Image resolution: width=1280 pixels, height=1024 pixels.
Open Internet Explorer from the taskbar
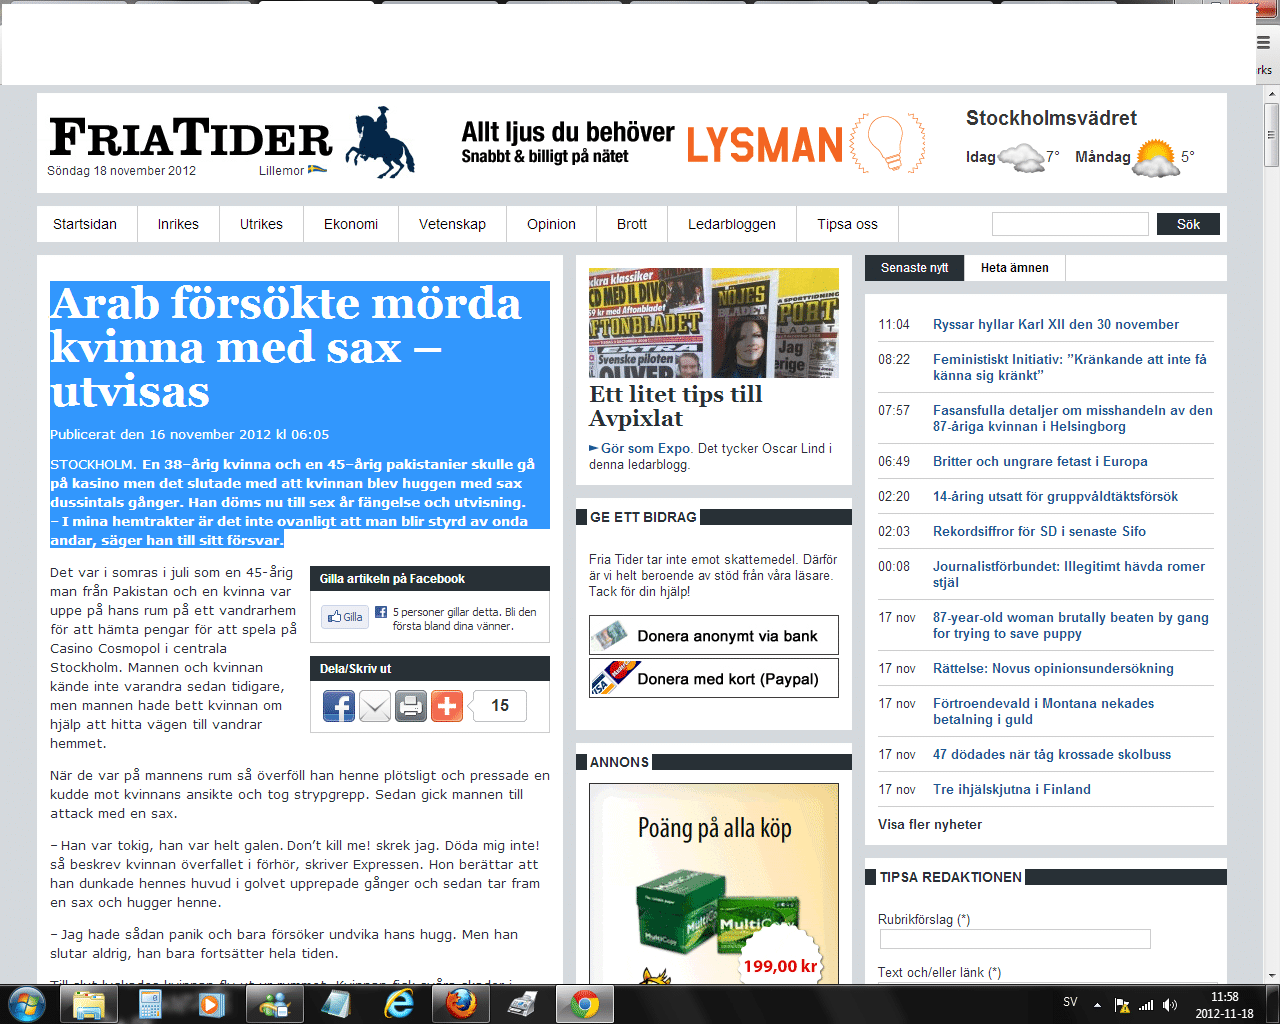point(399,1004)
